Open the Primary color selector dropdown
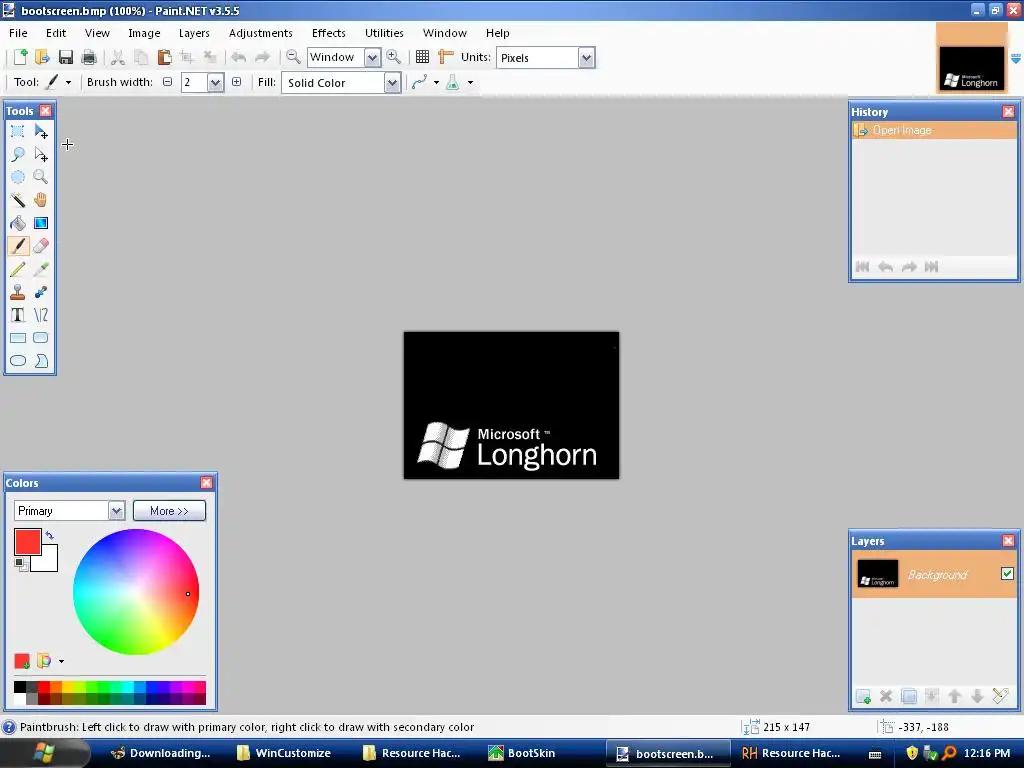The height and width of the screenshot is (768, 1024). coord(116,511)
